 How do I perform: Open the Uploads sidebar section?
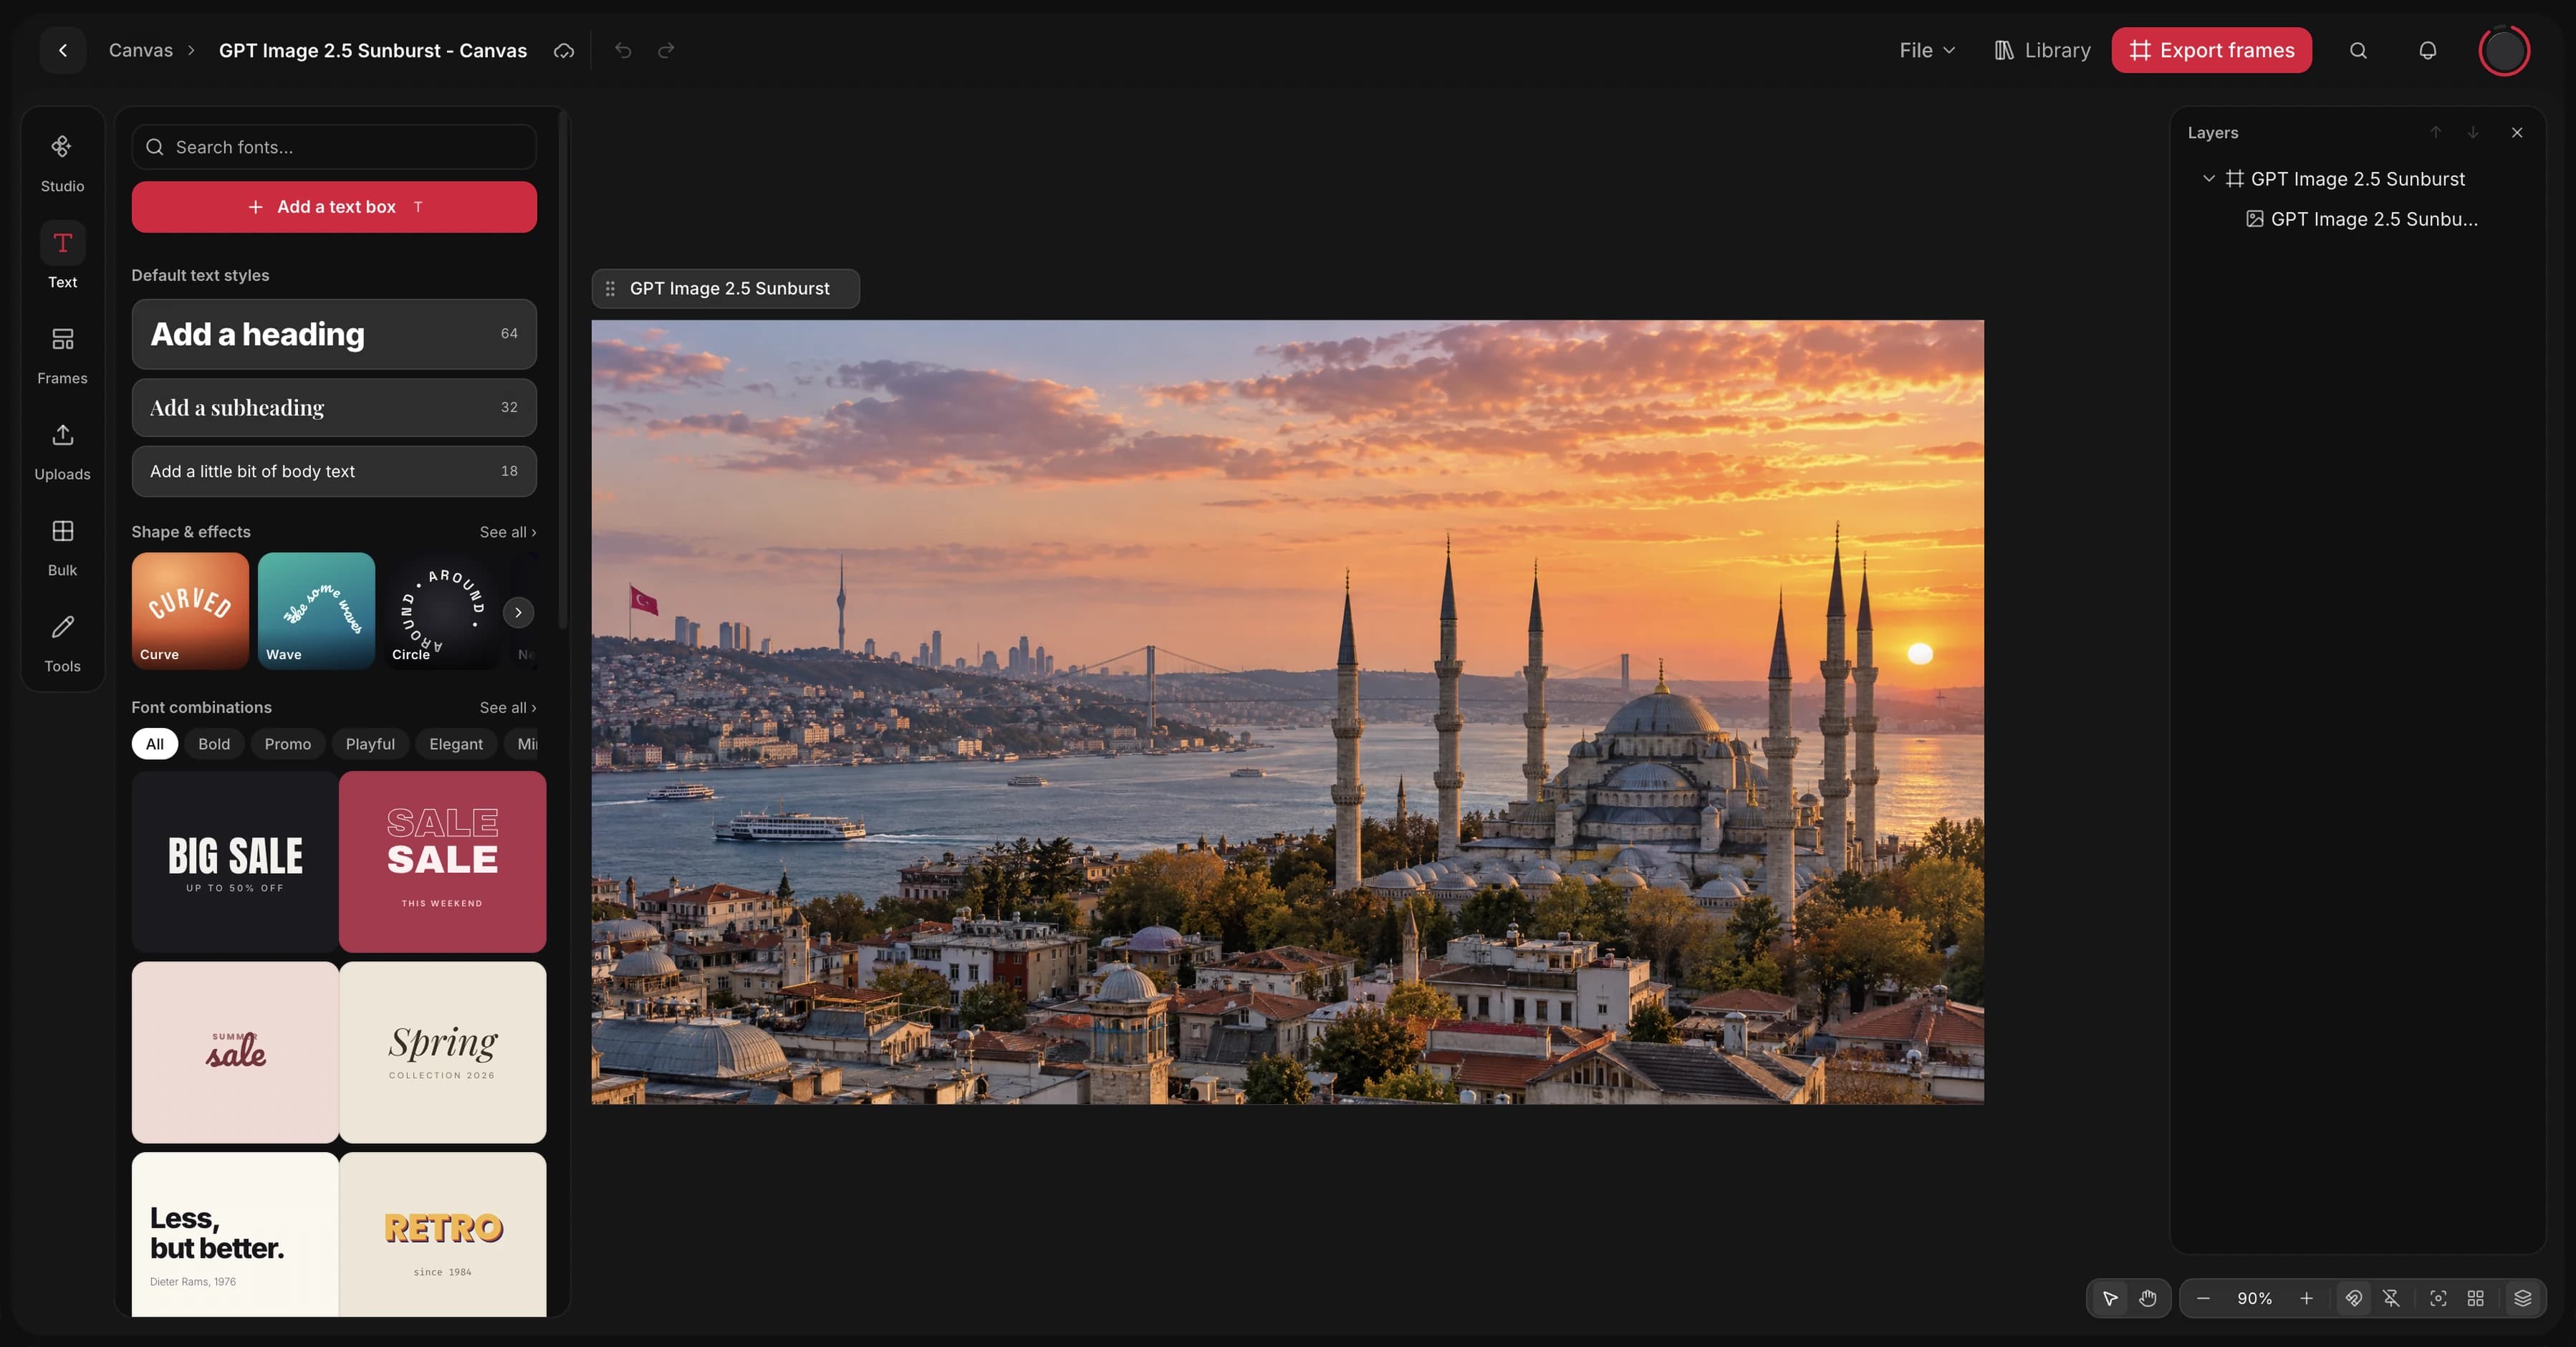pyautogui.click(x=62, y=451)
